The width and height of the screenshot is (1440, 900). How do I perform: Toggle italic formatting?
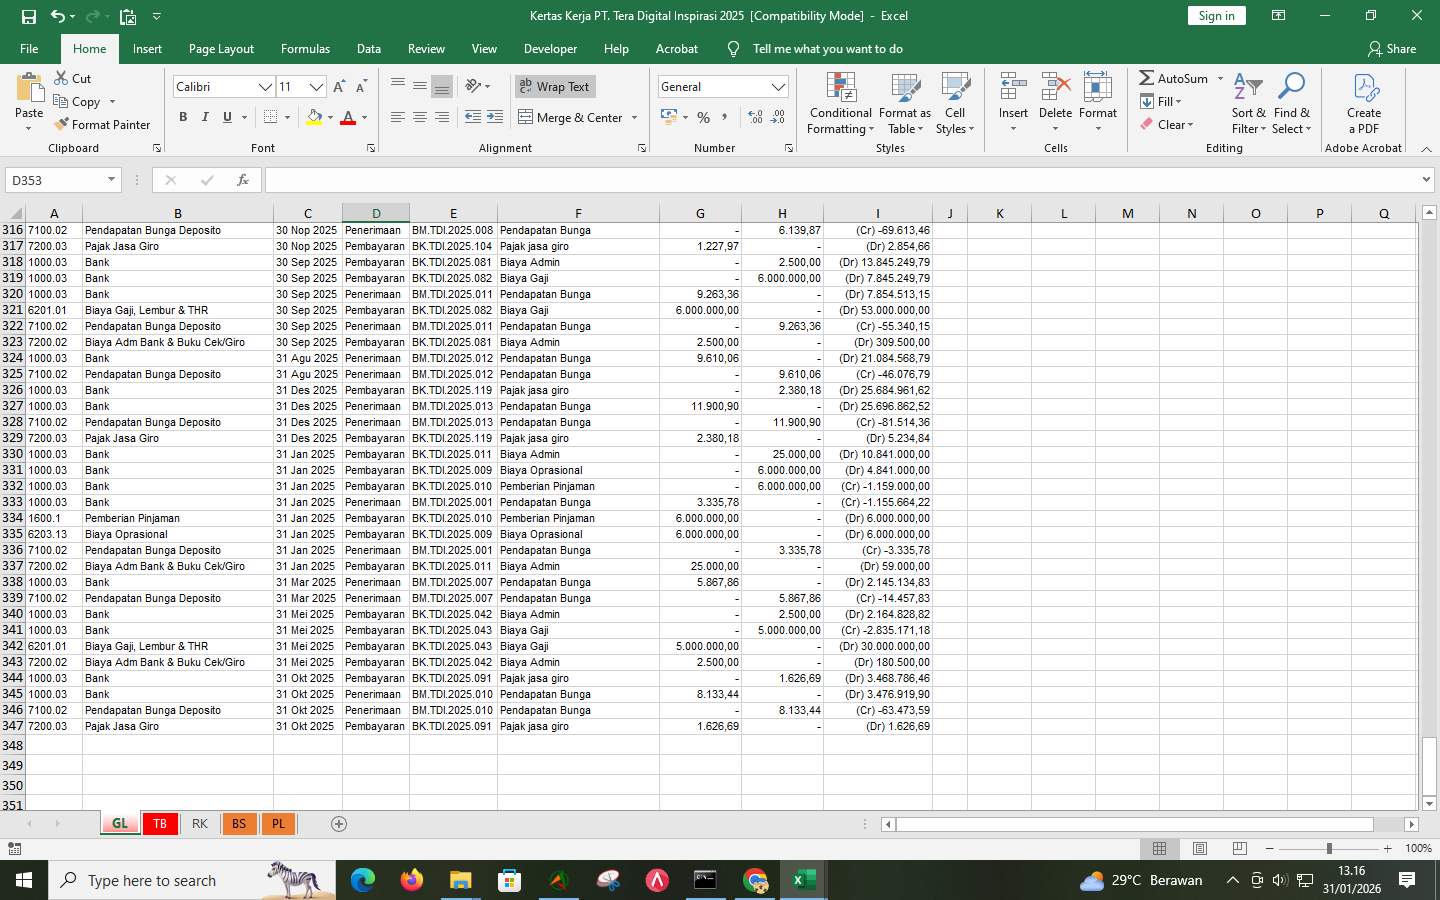[205, 117]
